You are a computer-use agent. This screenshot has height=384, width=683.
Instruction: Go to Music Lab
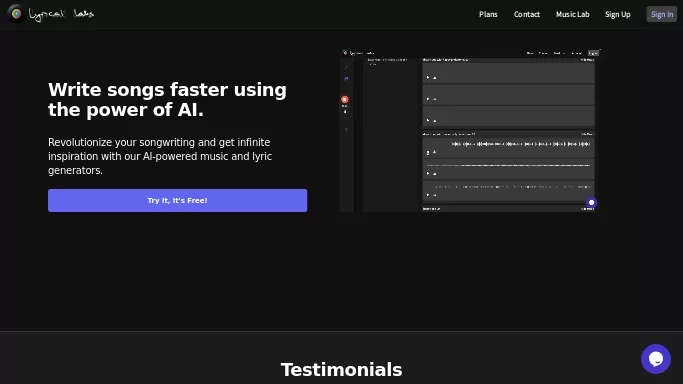[x=572, y=14]
